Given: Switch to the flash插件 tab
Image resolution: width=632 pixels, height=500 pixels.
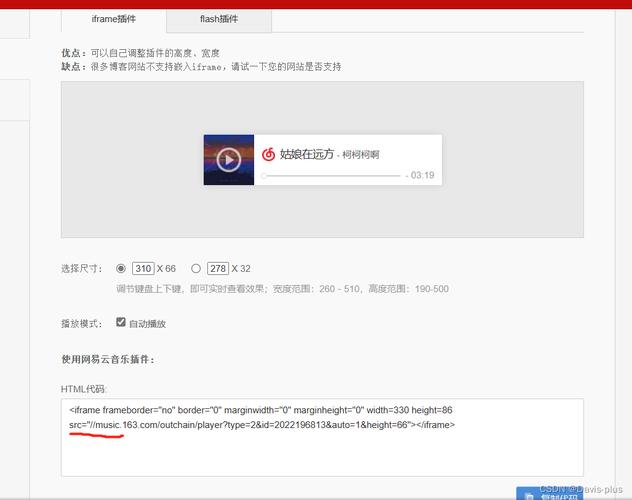Looking at the screenshot, I should [219, 19].
